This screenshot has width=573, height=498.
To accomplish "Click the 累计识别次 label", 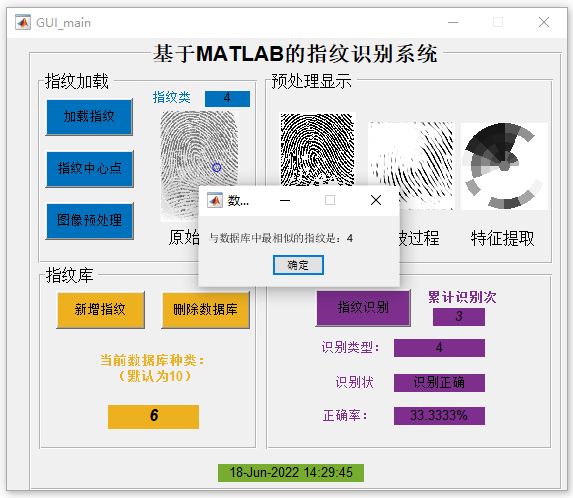I will [462, 297].
